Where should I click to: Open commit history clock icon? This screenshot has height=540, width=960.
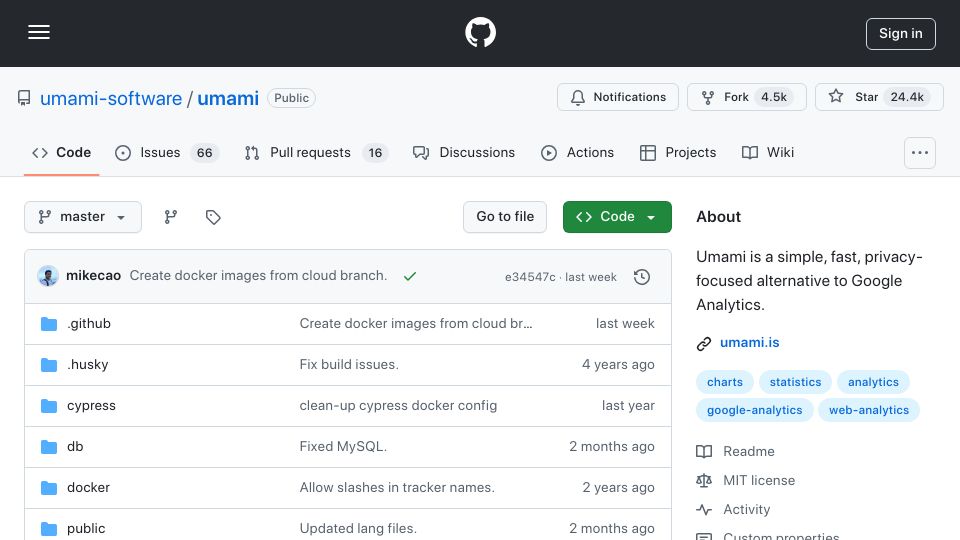[x=642, y=277]
